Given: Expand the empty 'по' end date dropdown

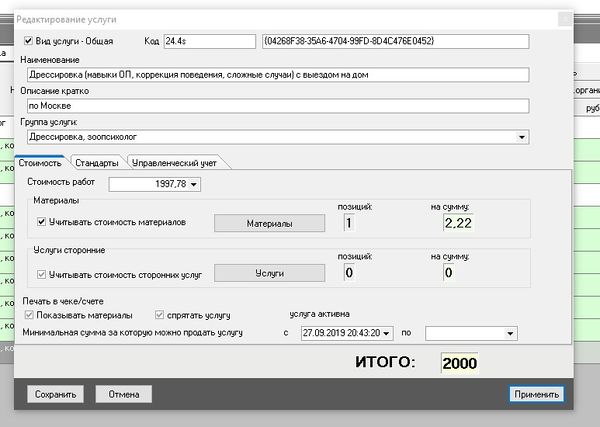Looking at the screenshot, I should [x=512, y=332].
